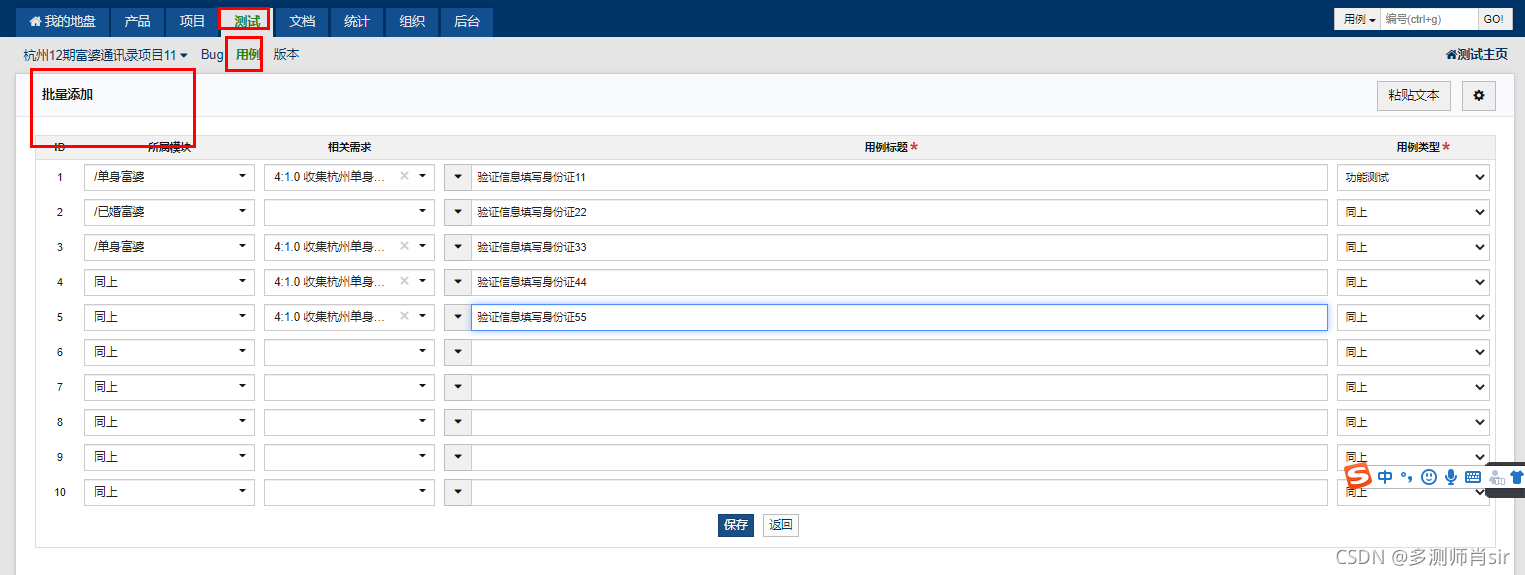Click the 粘贴文本 button
The image size is (1525, 575).
pyautogui.click(x=1414, y=96)
